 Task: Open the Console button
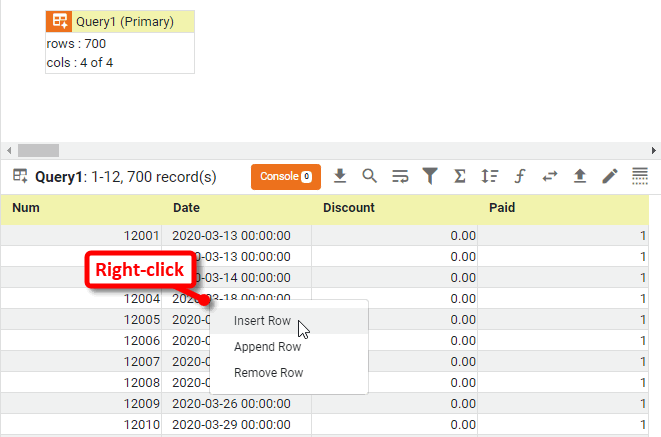(285, 176)
